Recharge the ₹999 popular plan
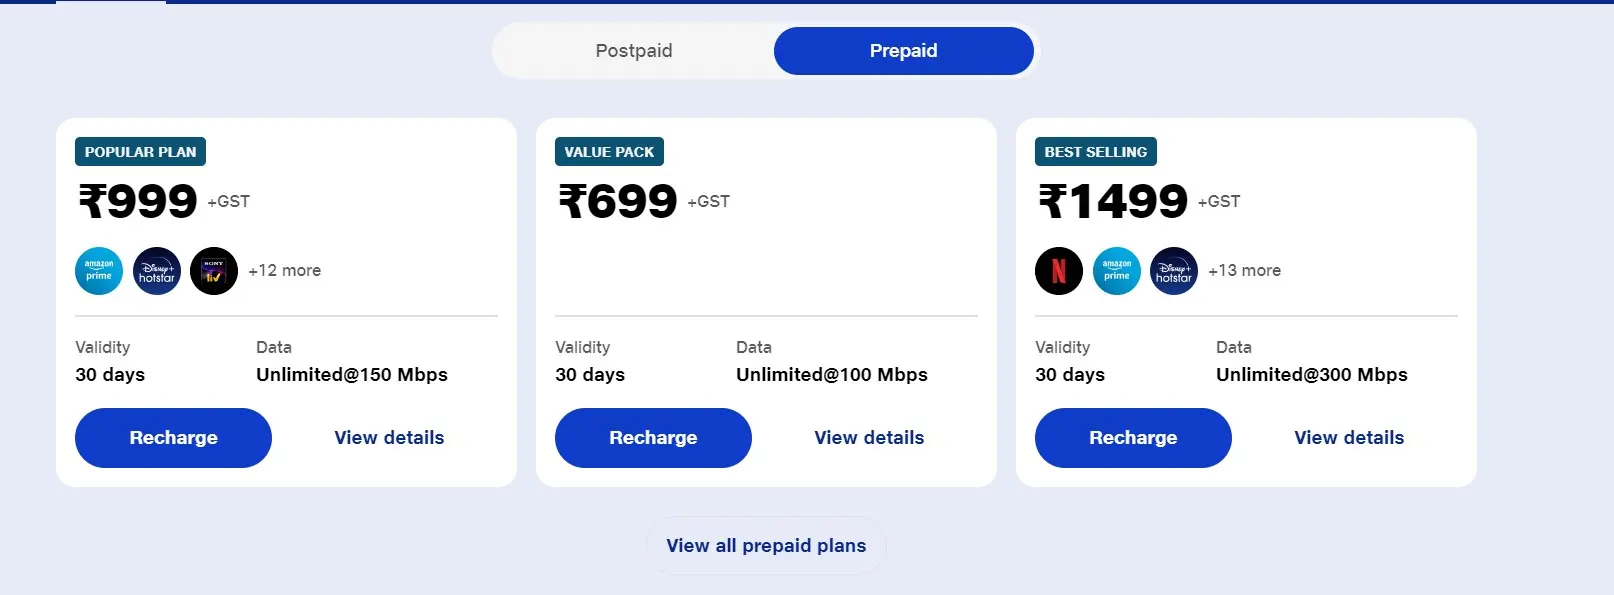 pos(173,438)
